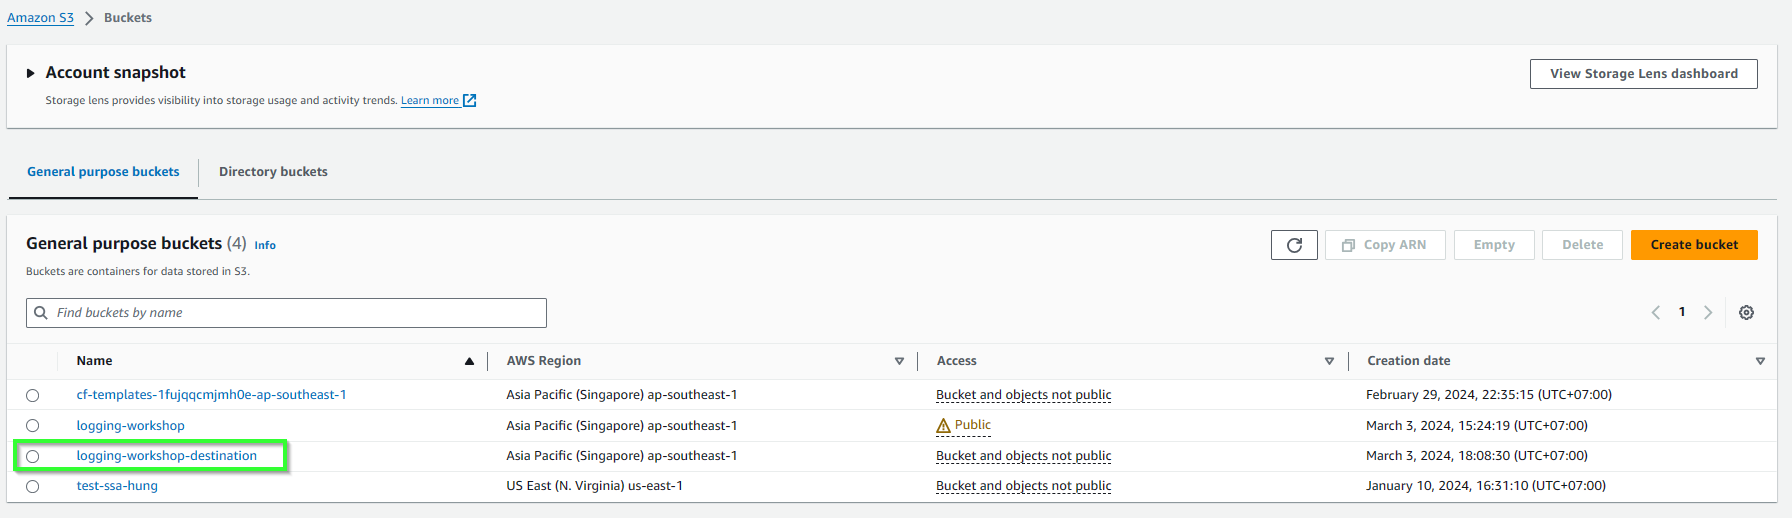Sort by Name column arrow

pos(469,361)
